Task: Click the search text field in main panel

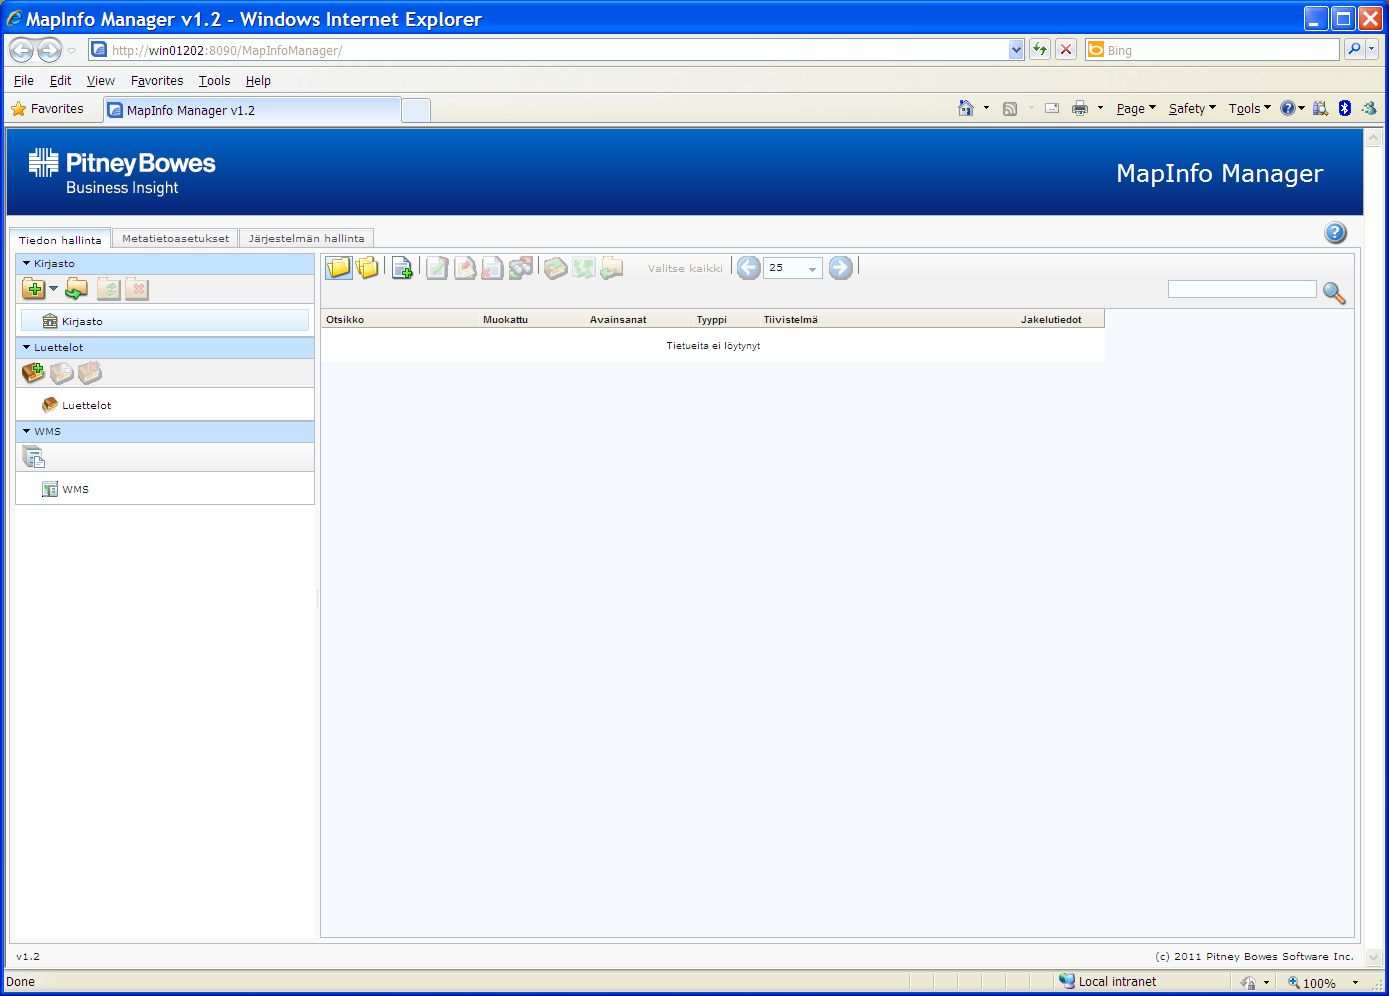Action: point(1242,289)
